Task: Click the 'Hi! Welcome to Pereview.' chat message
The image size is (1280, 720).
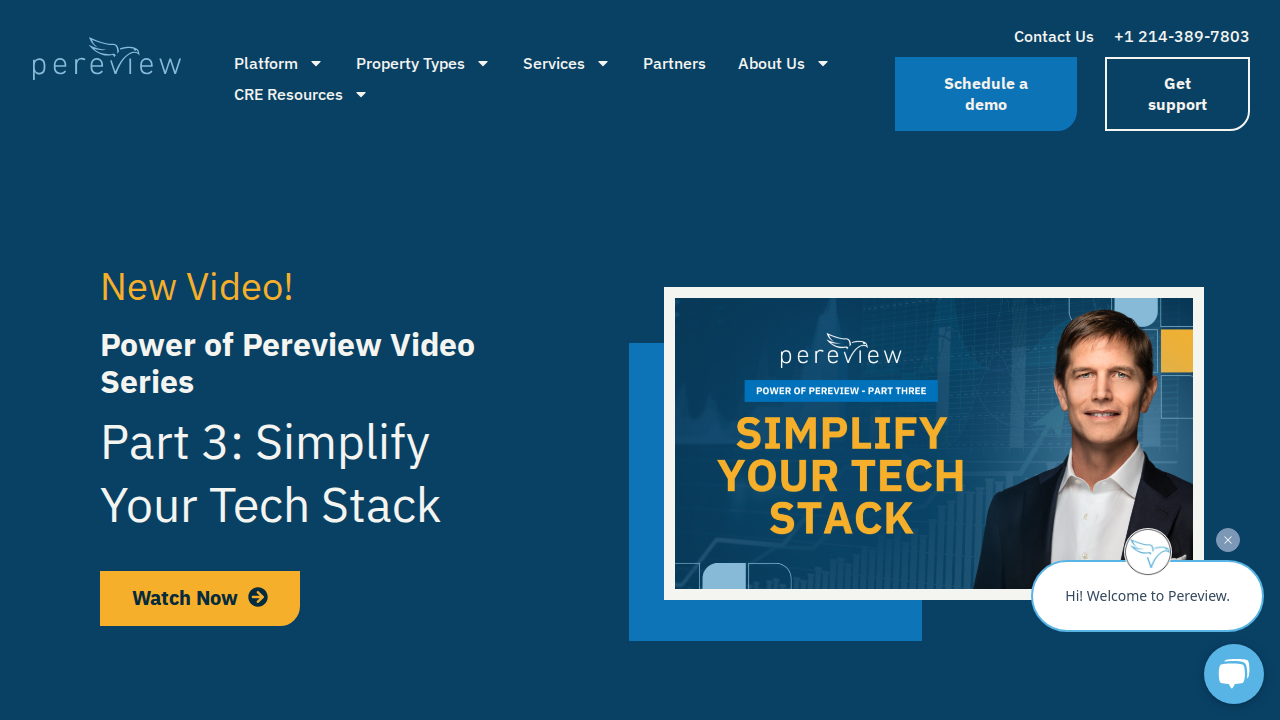Action: pyautogui.click(x=1147, y=596)
